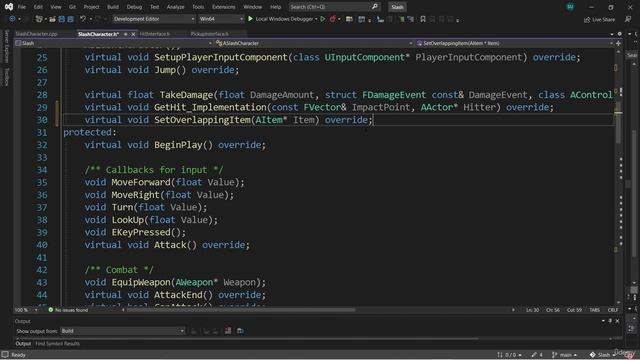
Task: Click the Clear All output icon
Action: pyautogui.click(x=228, y=331)
